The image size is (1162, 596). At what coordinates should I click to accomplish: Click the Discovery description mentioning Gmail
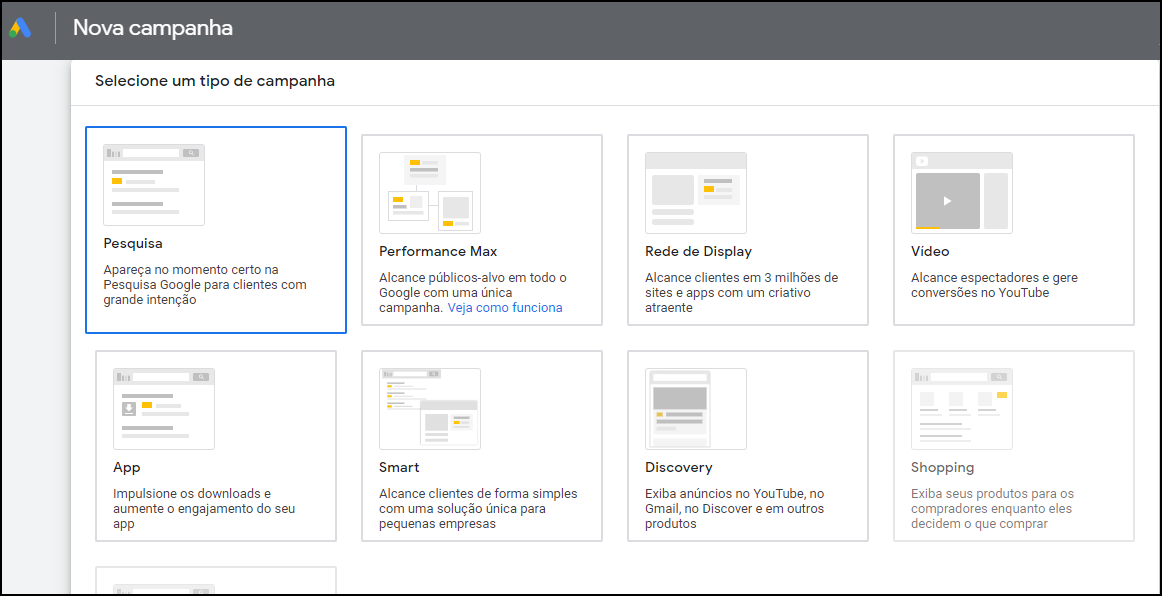point(734,509)
